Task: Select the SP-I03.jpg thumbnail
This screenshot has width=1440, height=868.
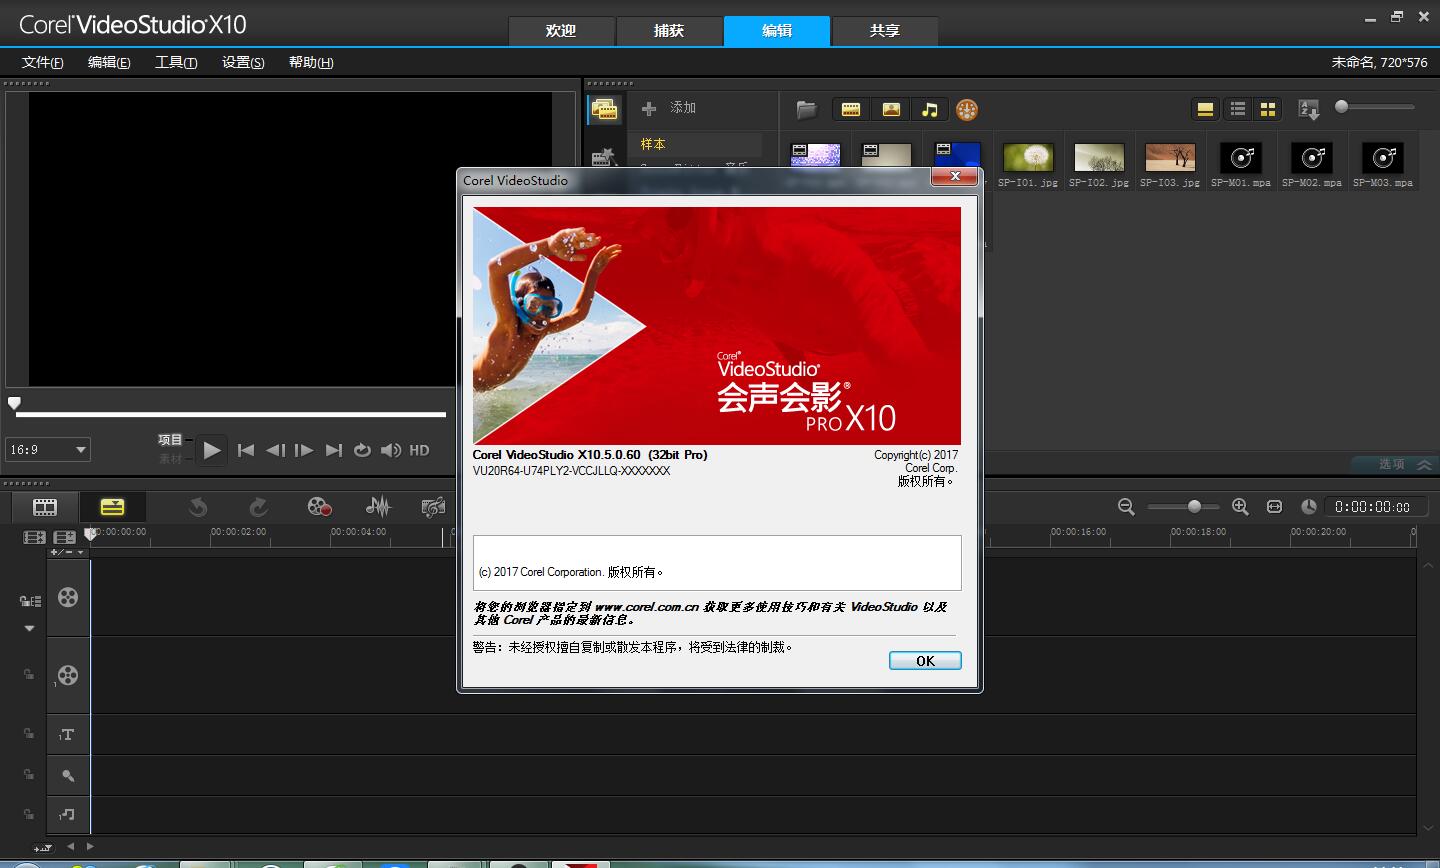Action: point(1170,158)
